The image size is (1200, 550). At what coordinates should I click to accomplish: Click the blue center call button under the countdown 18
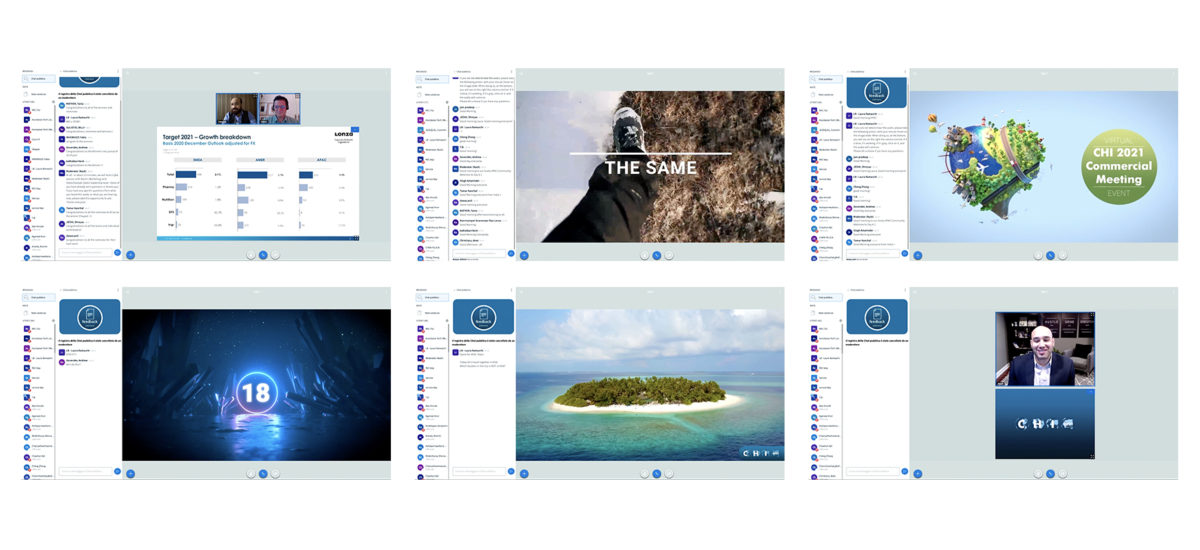[262, 473]
